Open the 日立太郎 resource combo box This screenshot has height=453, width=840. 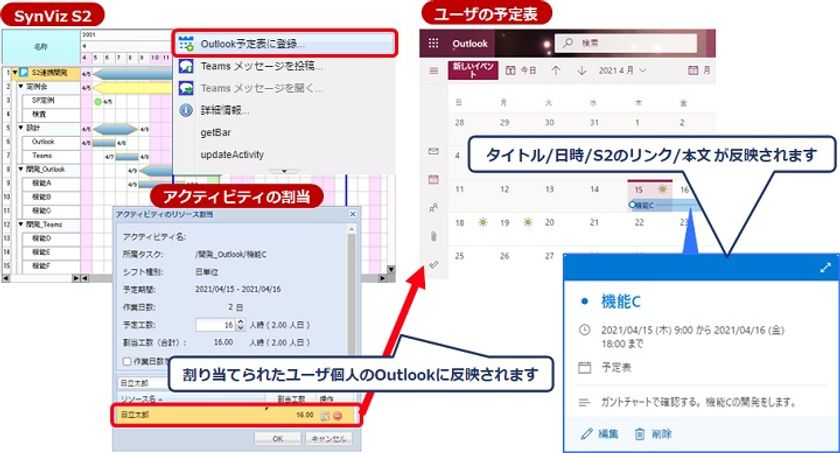point(144,383)
